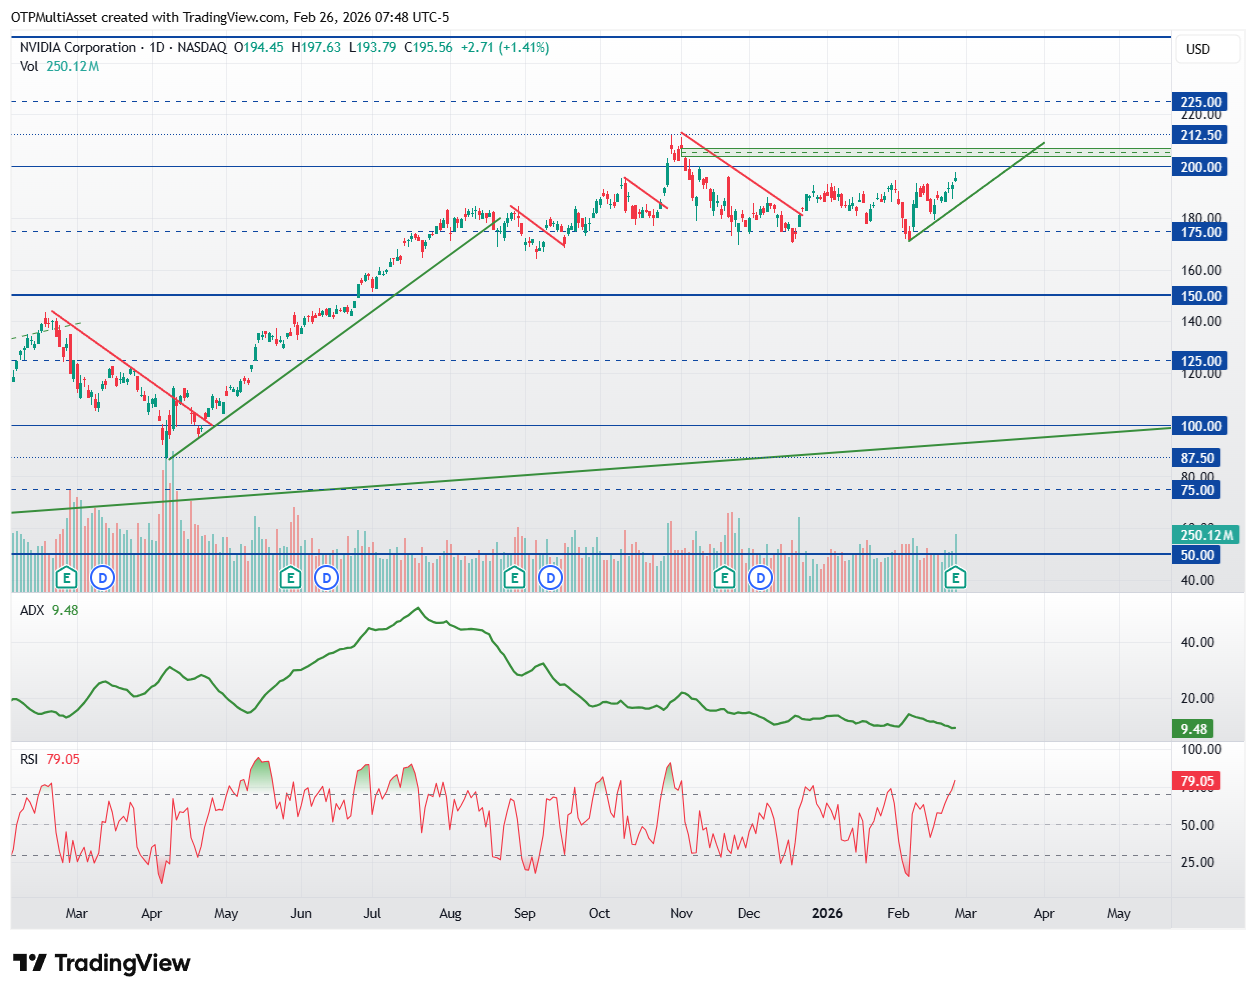Click the 250.12M volume value label on price axis
This screenshot has height=997, width=1256.
click(1206, 535)
